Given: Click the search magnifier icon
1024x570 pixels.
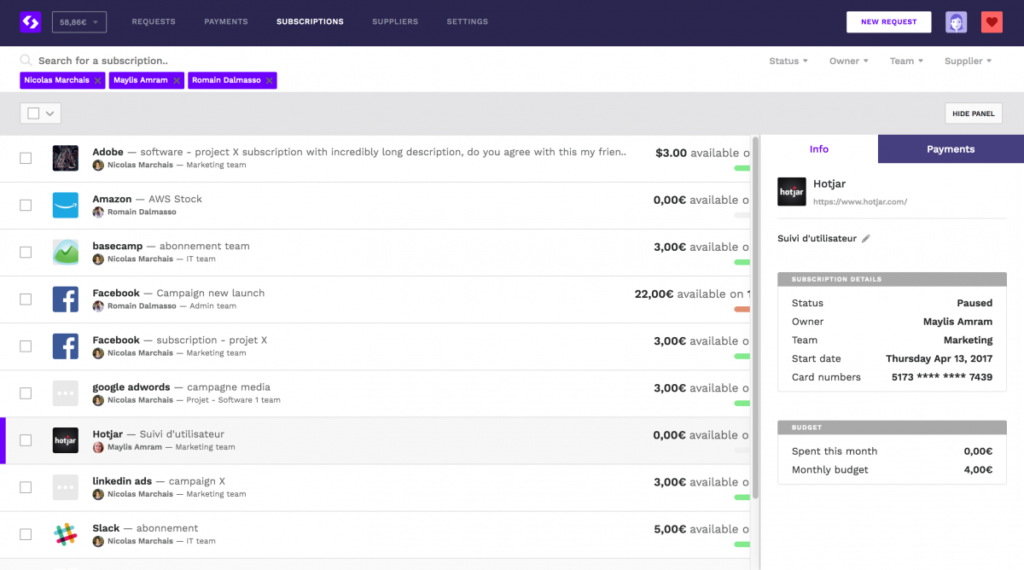Looking at the screenshot, I should click(25, 61).
